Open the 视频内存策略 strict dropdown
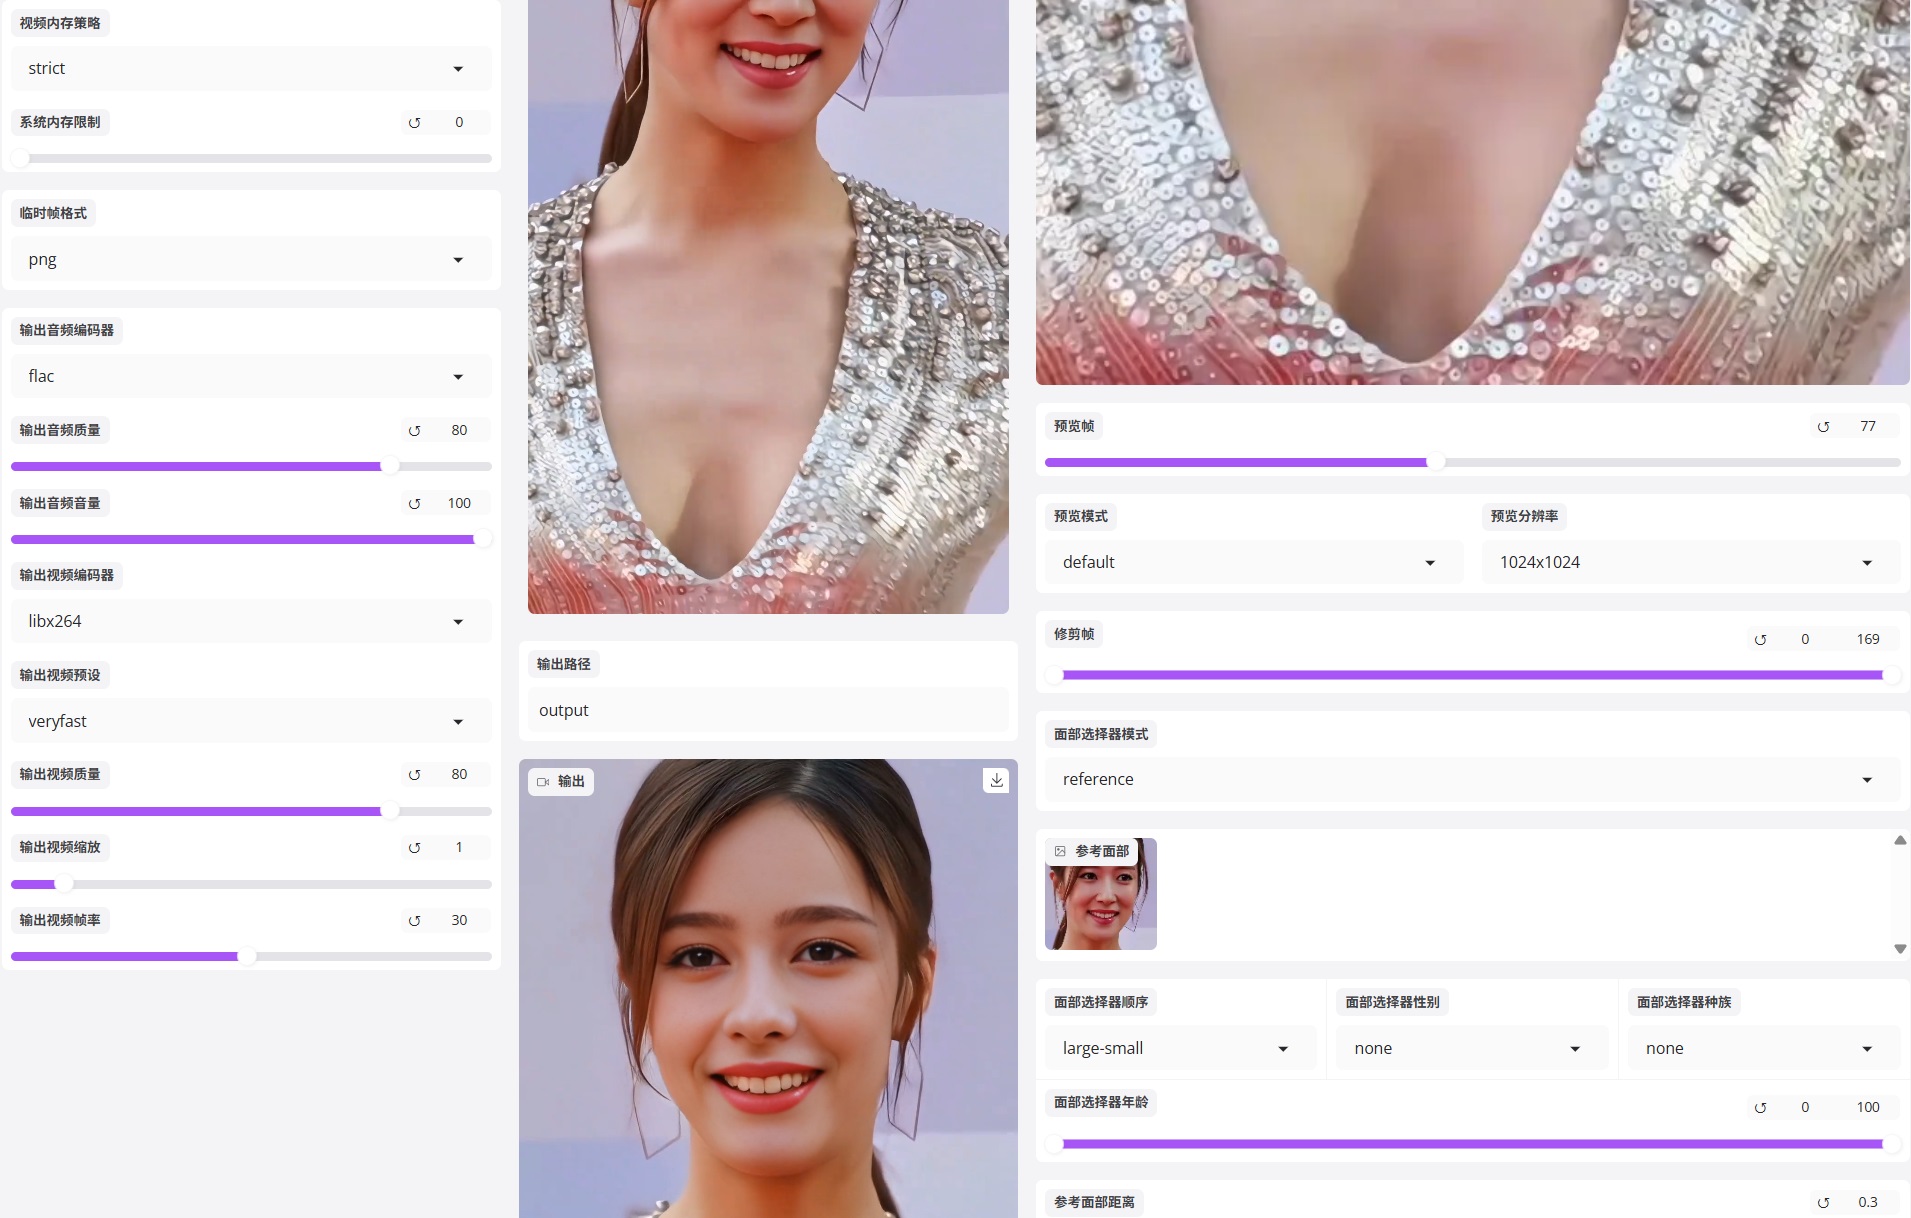The width and height of the screenshot is (1911, 1218). tap(250, 69)
